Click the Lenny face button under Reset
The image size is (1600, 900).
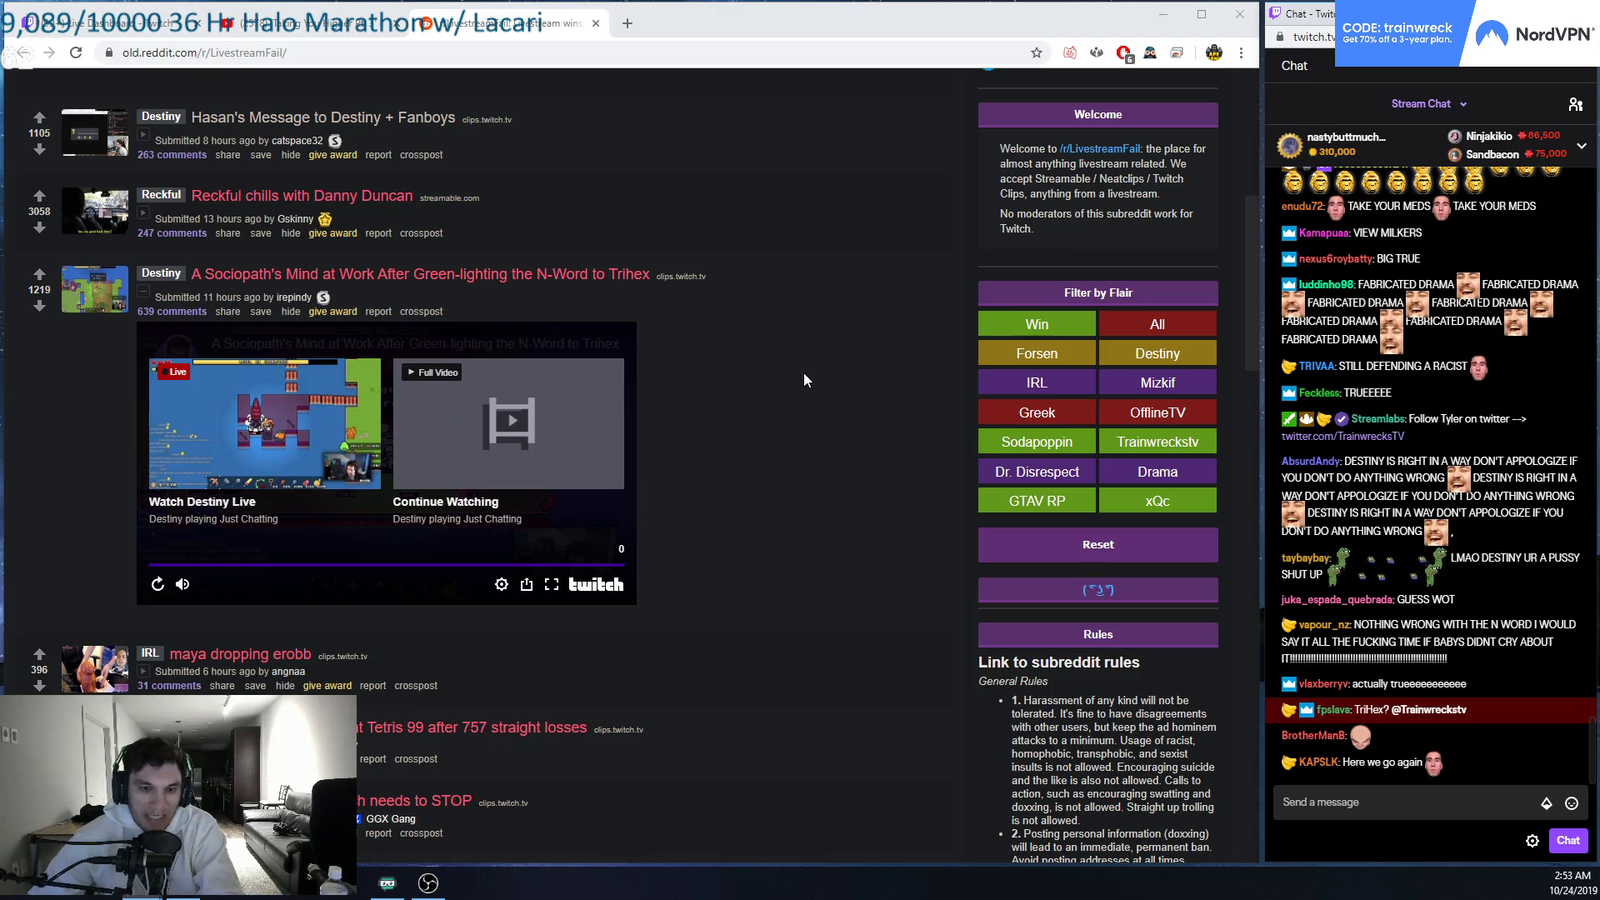(x=1098, y=589)
